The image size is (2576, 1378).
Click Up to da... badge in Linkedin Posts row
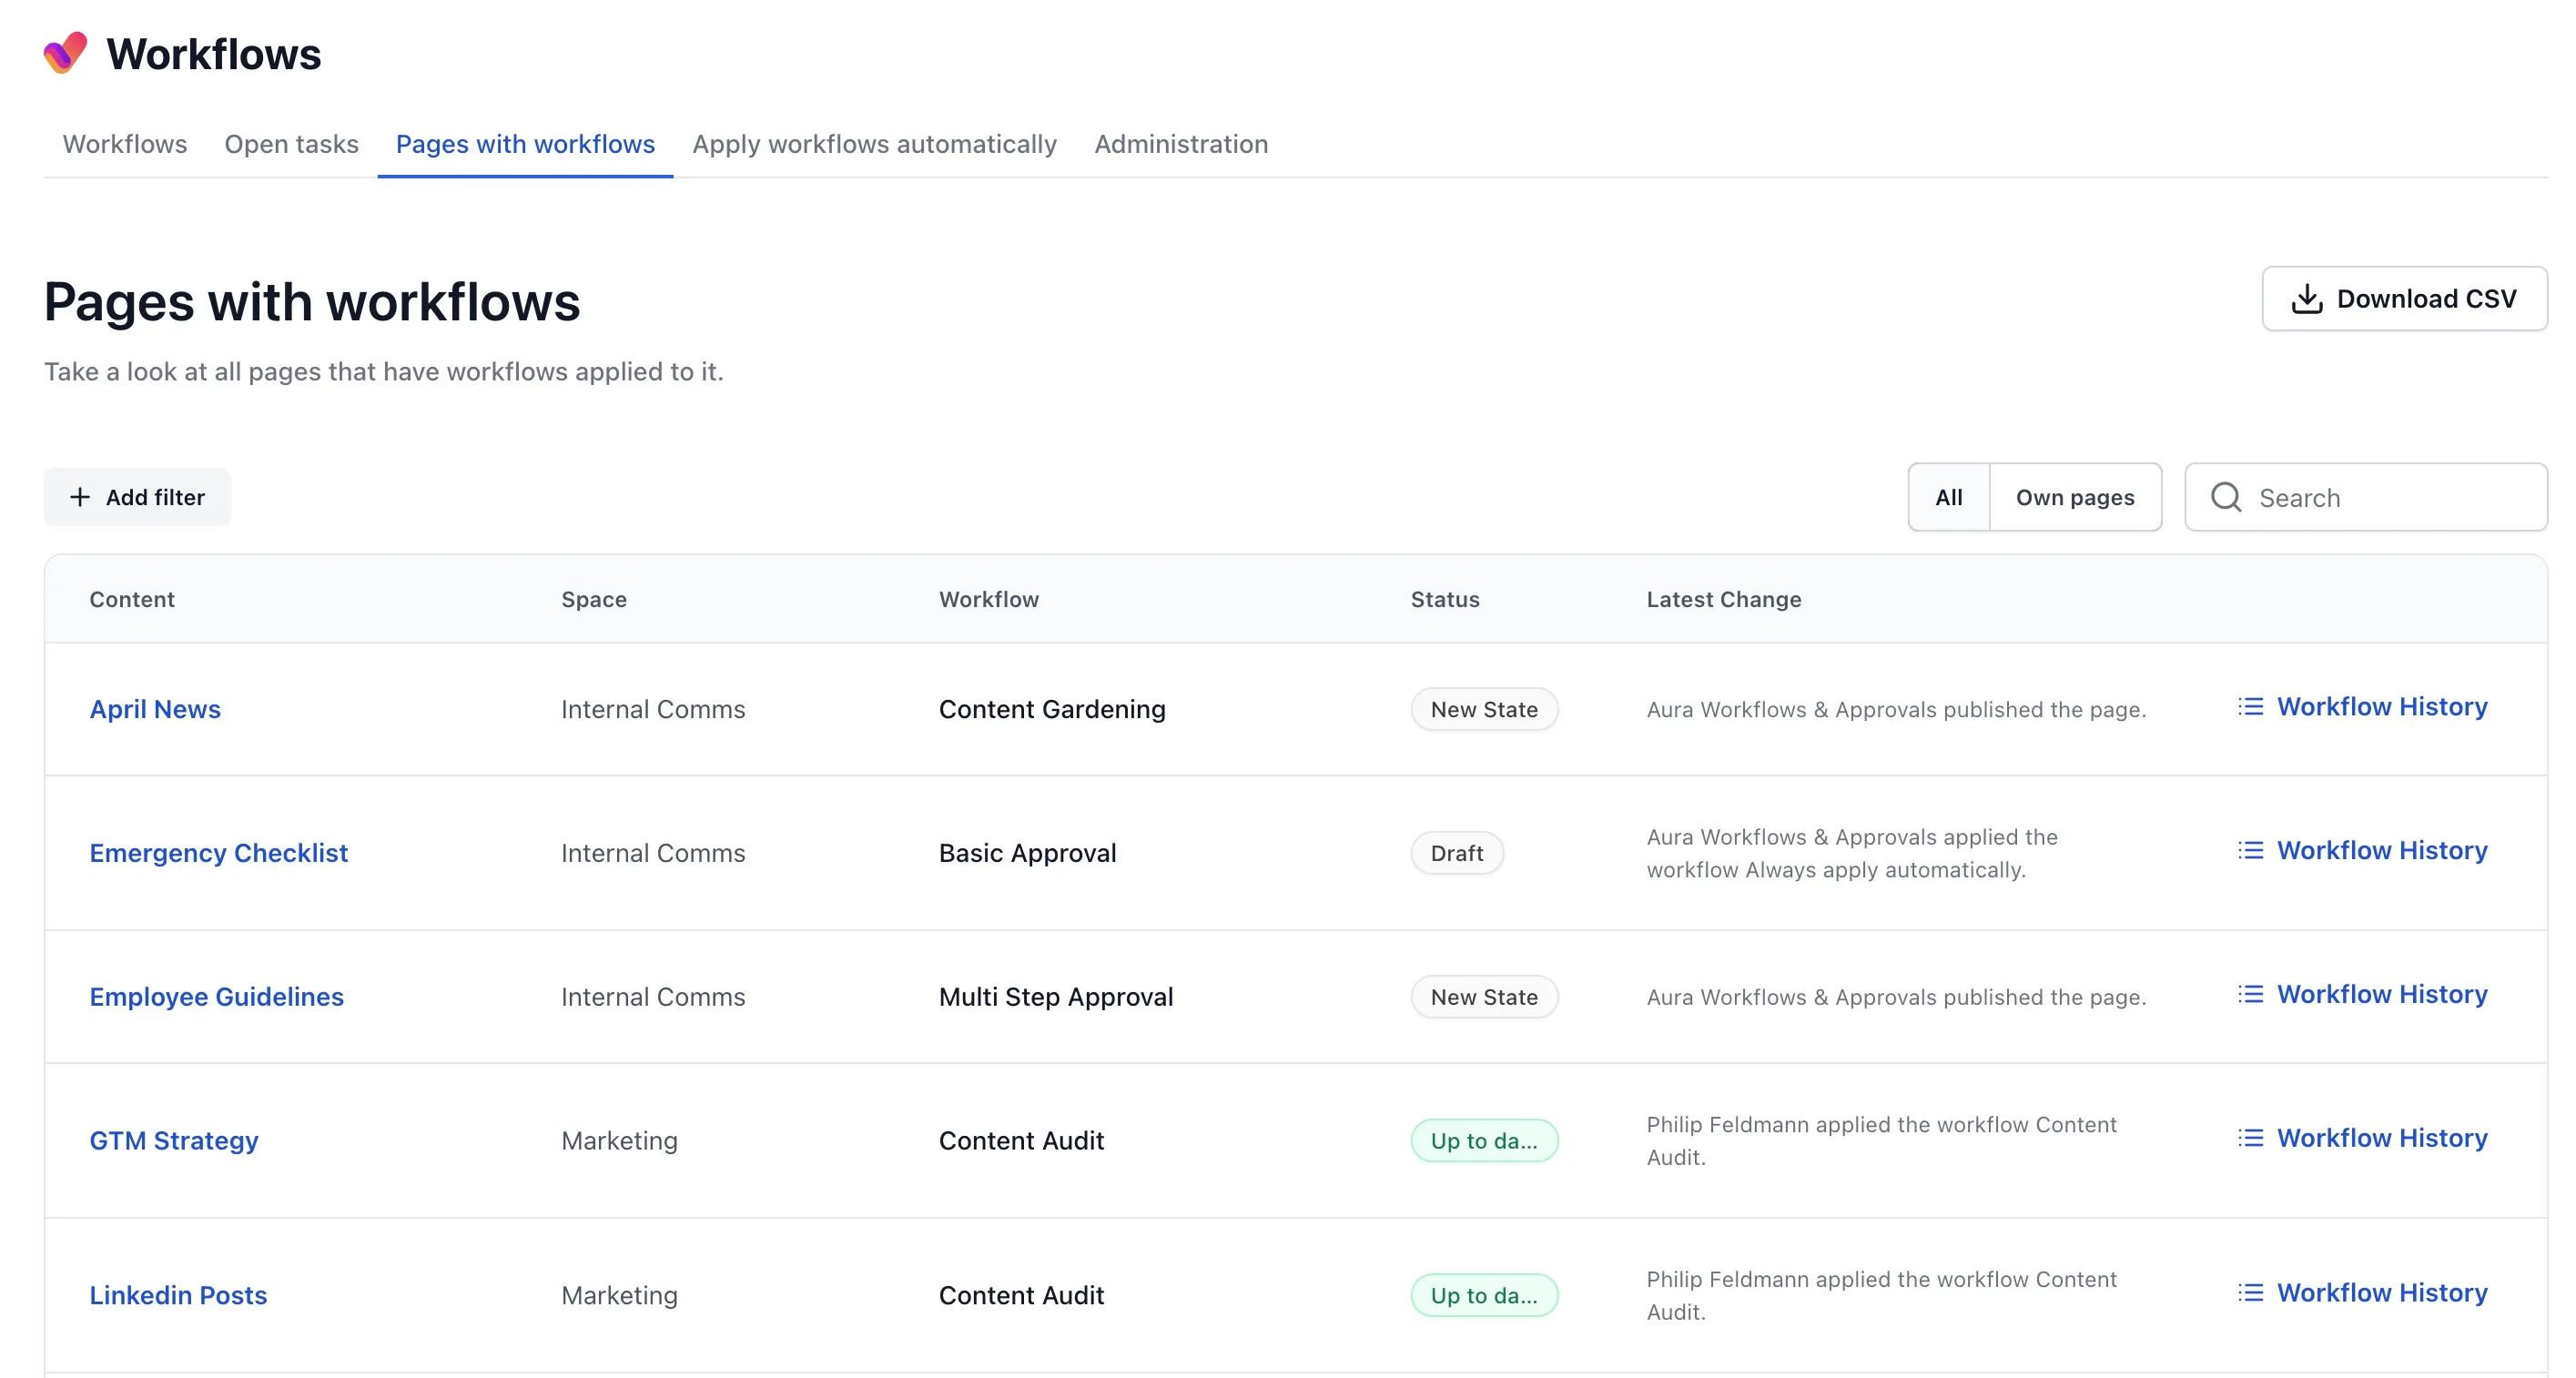tap(1484, 1295)
